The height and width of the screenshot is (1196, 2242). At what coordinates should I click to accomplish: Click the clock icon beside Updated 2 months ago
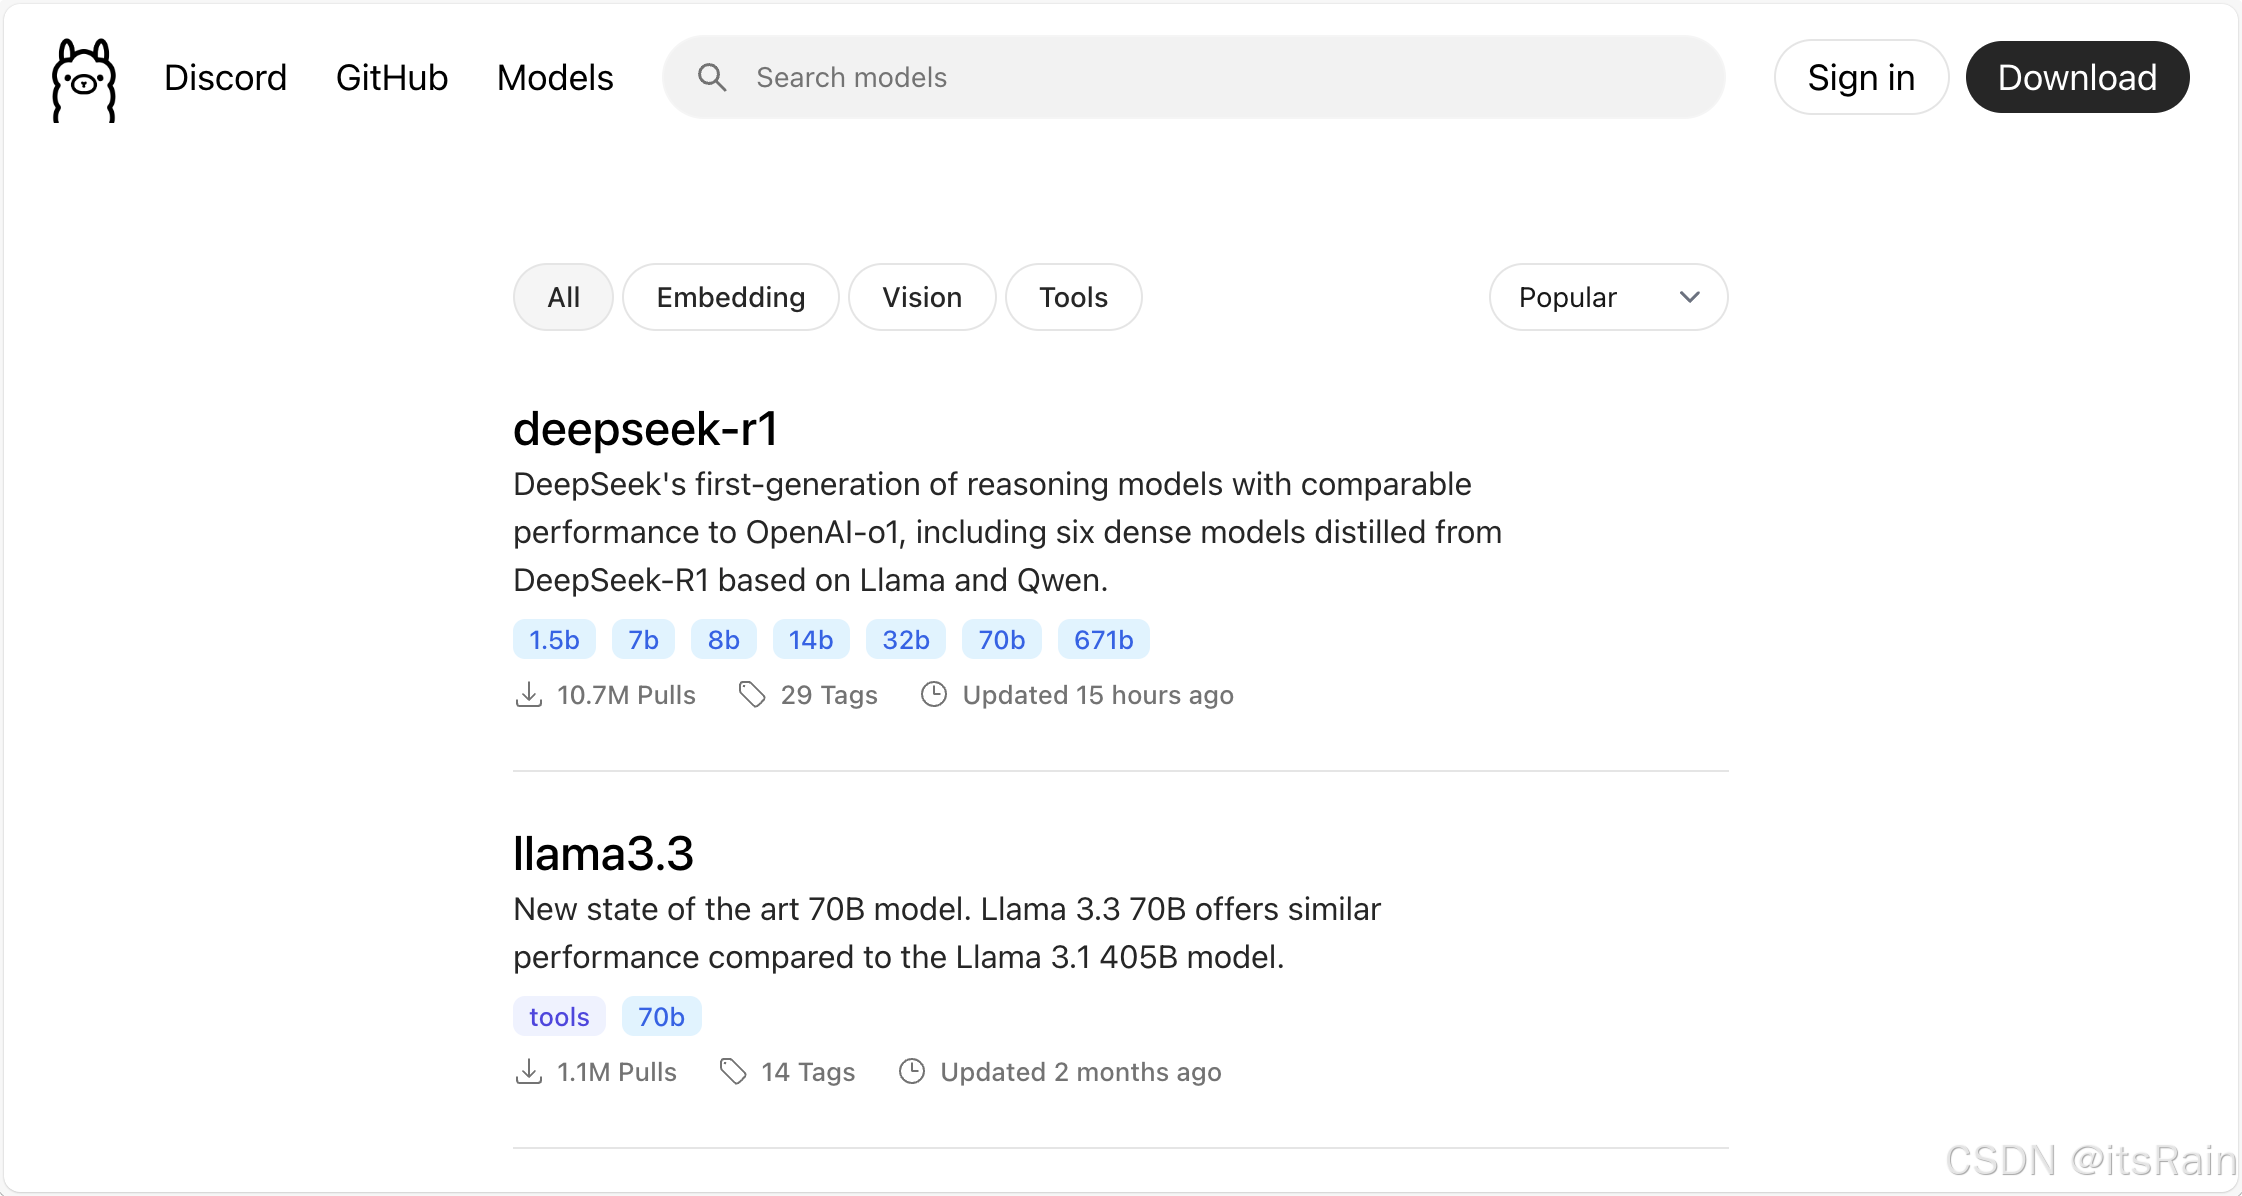pos(912,1071)
